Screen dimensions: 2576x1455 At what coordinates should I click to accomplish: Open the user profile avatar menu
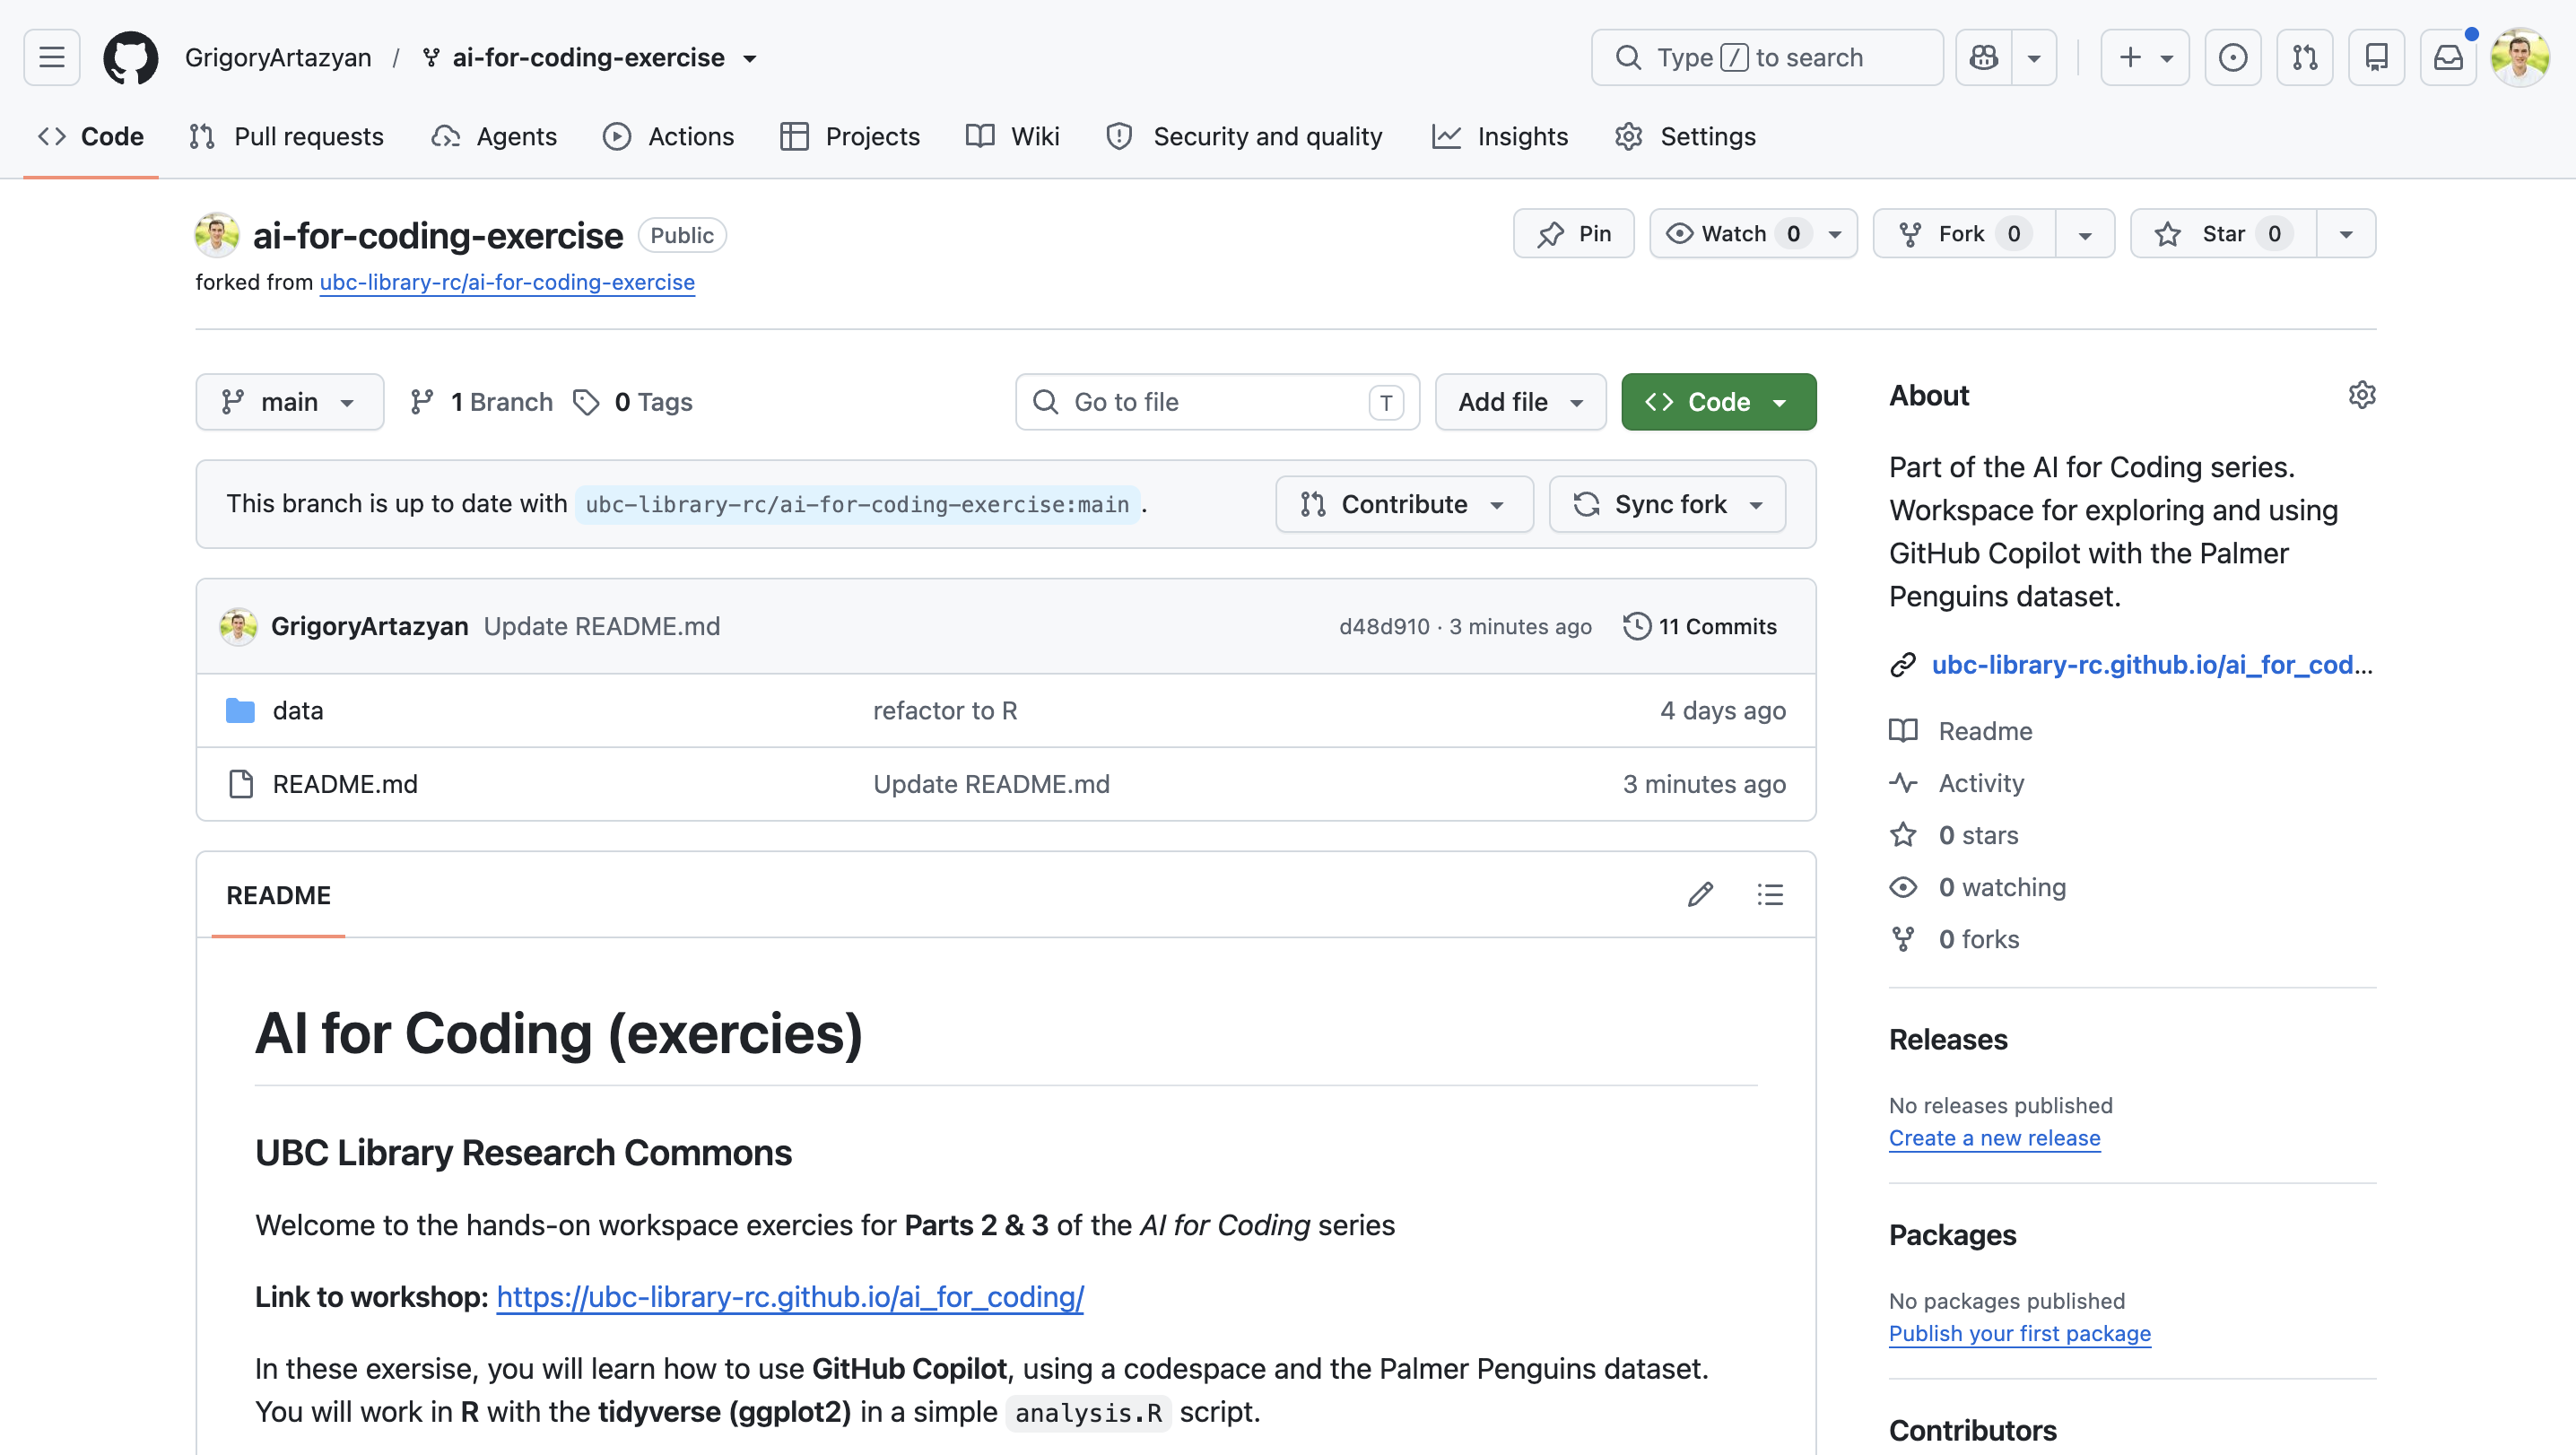coord(2520,57)
